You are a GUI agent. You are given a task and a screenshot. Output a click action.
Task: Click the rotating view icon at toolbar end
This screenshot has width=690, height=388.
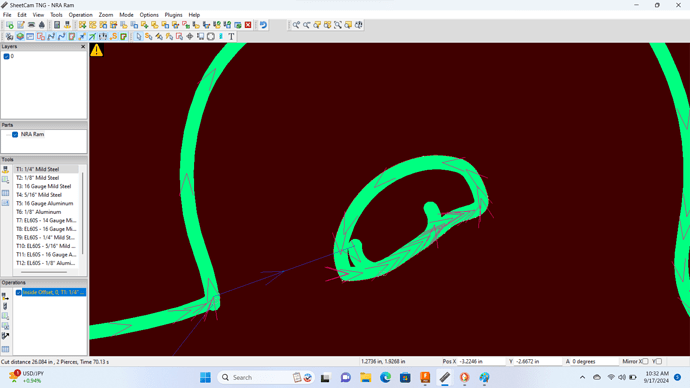[359, 25]
